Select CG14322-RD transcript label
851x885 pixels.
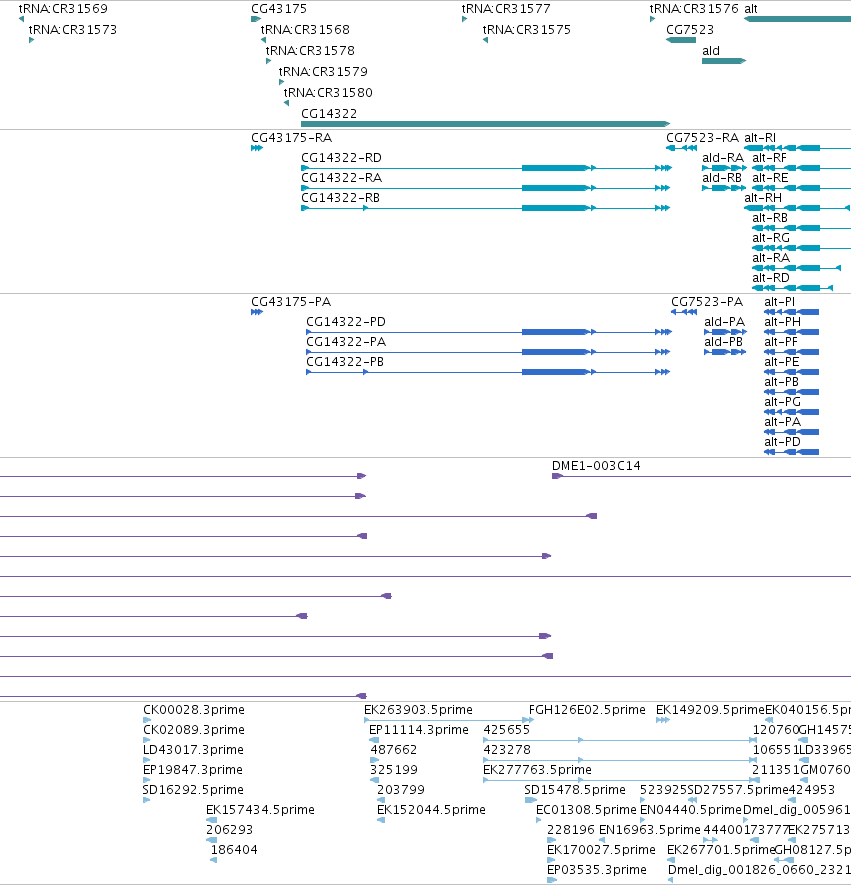pos(341,158)
